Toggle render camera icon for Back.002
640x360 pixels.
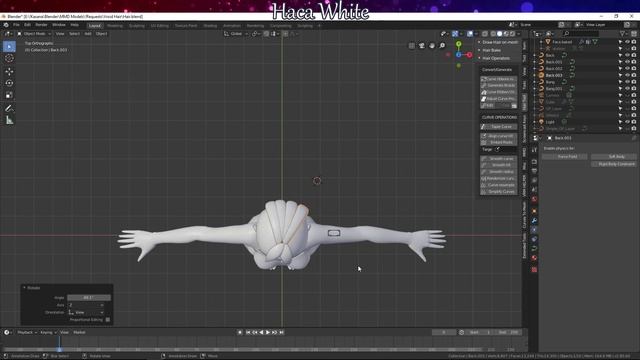pyautogui.click(x=634, y=69)
